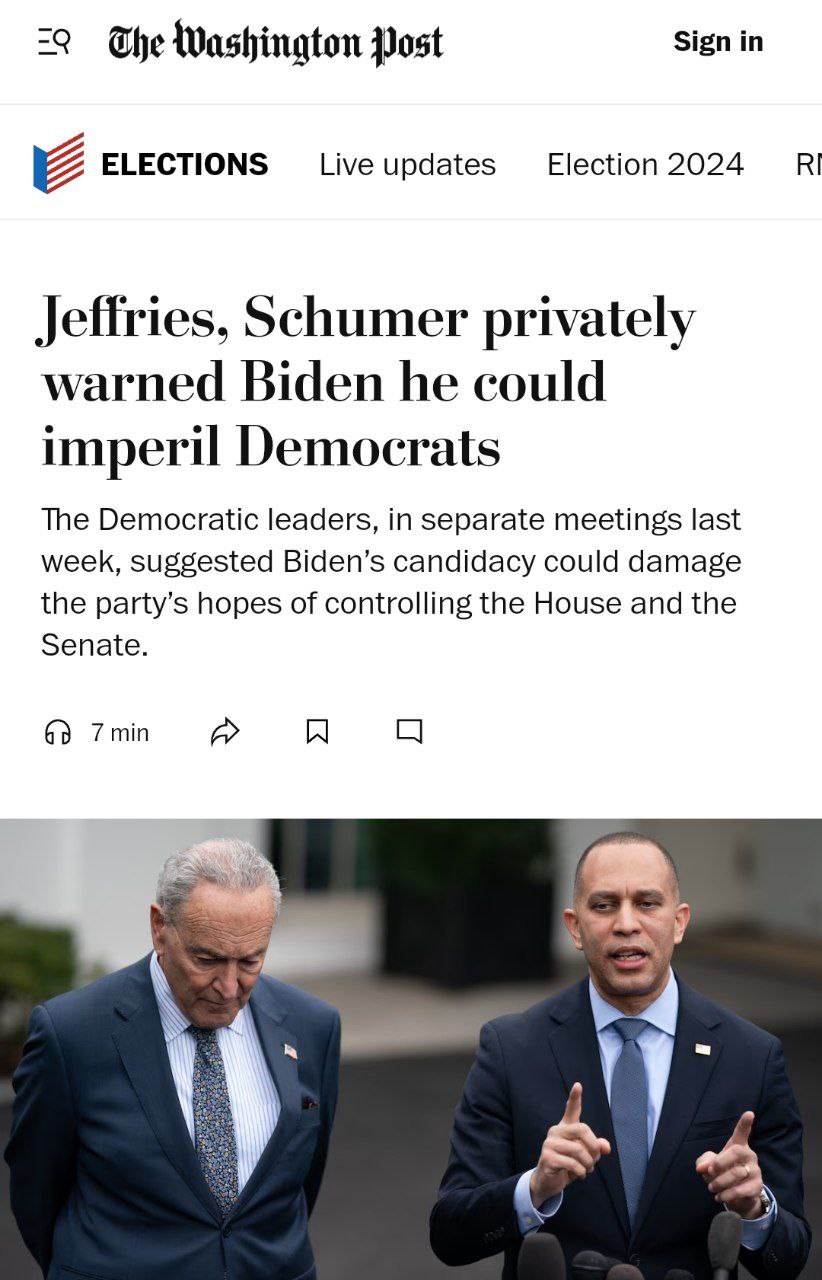Tap the article summary paragraph
822x1280 pixels.
click(x=391, y=582)
